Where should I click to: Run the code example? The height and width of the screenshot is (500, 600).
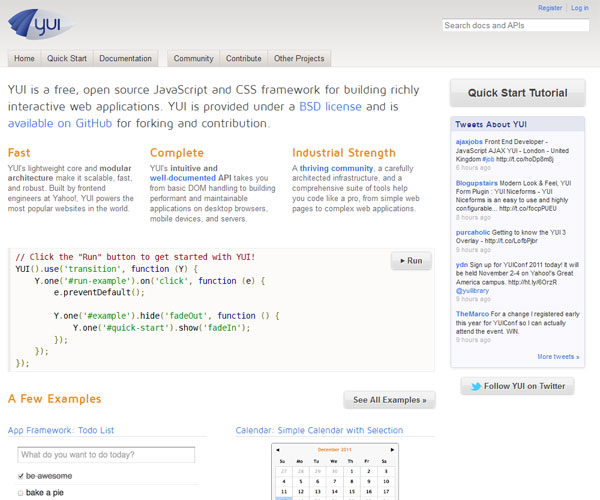411,261
